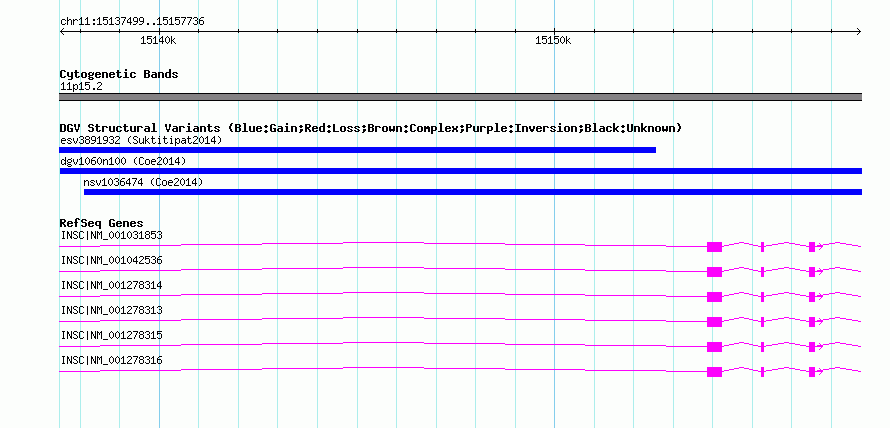Click large exon of NM_001278313 transcript

(715, 322)
